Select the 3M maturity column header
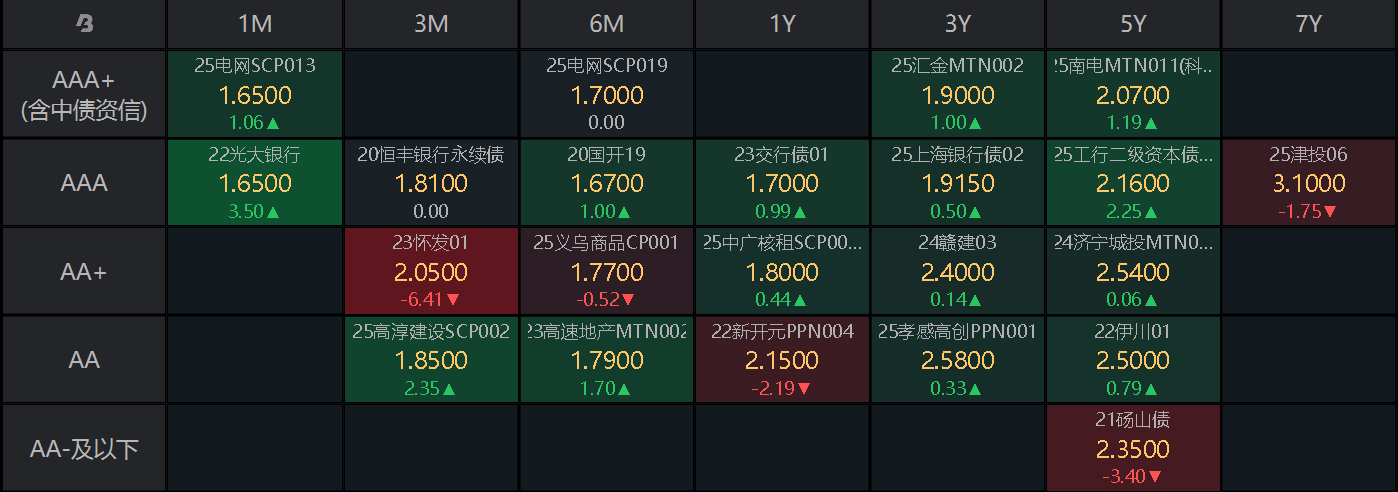The height and width of the screenshot is (492, 1398). coord(431,25)
